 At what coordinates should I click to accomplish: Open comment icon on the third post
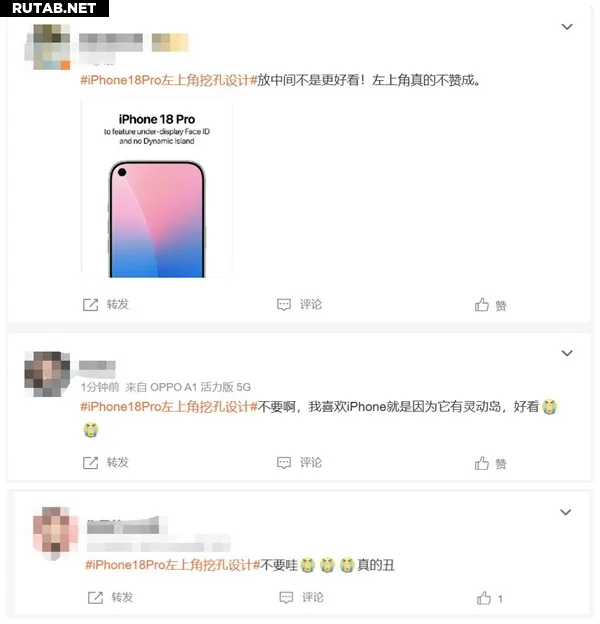(286, 598)
